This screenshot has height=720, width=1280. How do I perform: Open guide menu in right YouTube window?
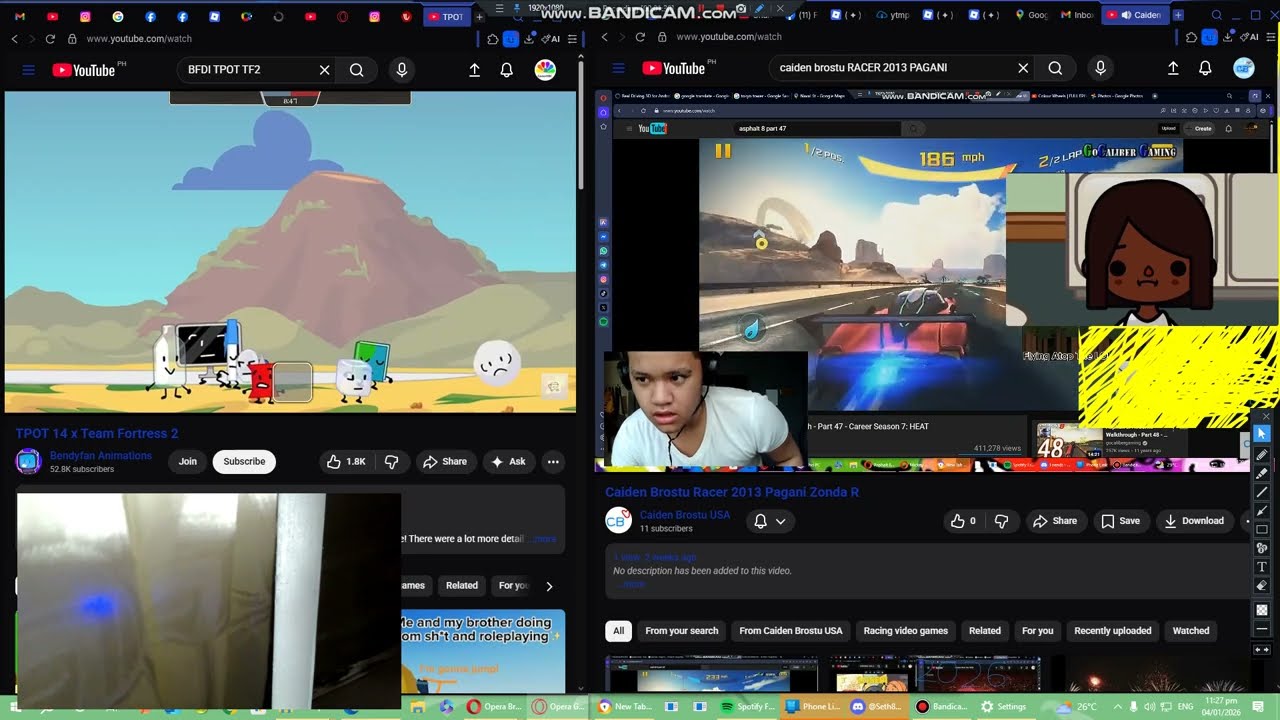(618, 68)
